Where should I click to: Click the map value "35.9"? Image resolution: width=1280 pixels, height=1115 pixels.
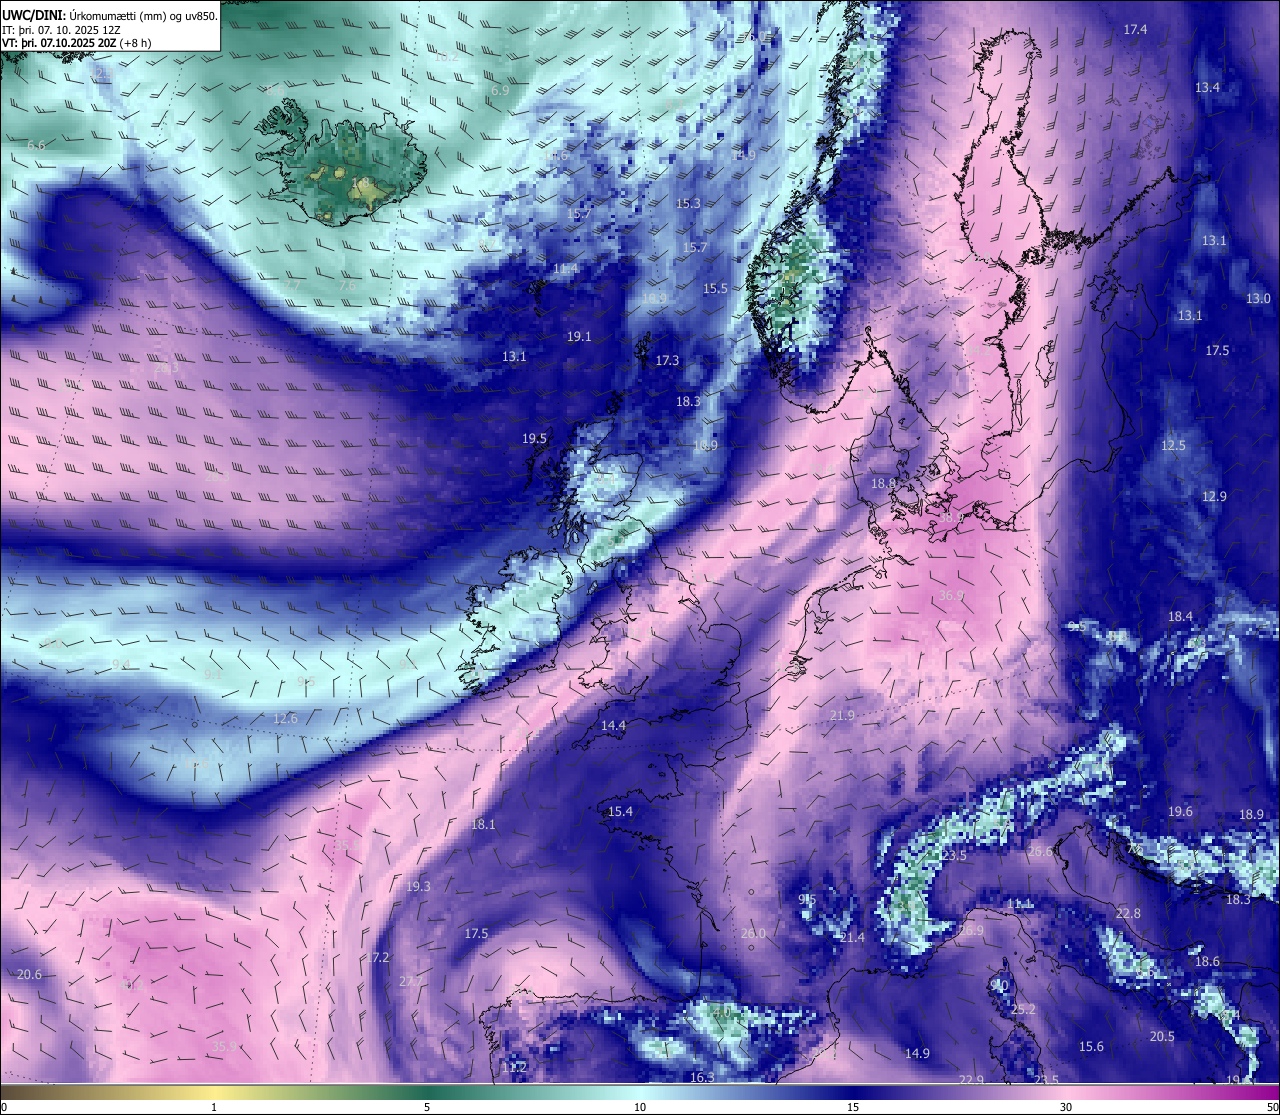(x=225, y=1048)
